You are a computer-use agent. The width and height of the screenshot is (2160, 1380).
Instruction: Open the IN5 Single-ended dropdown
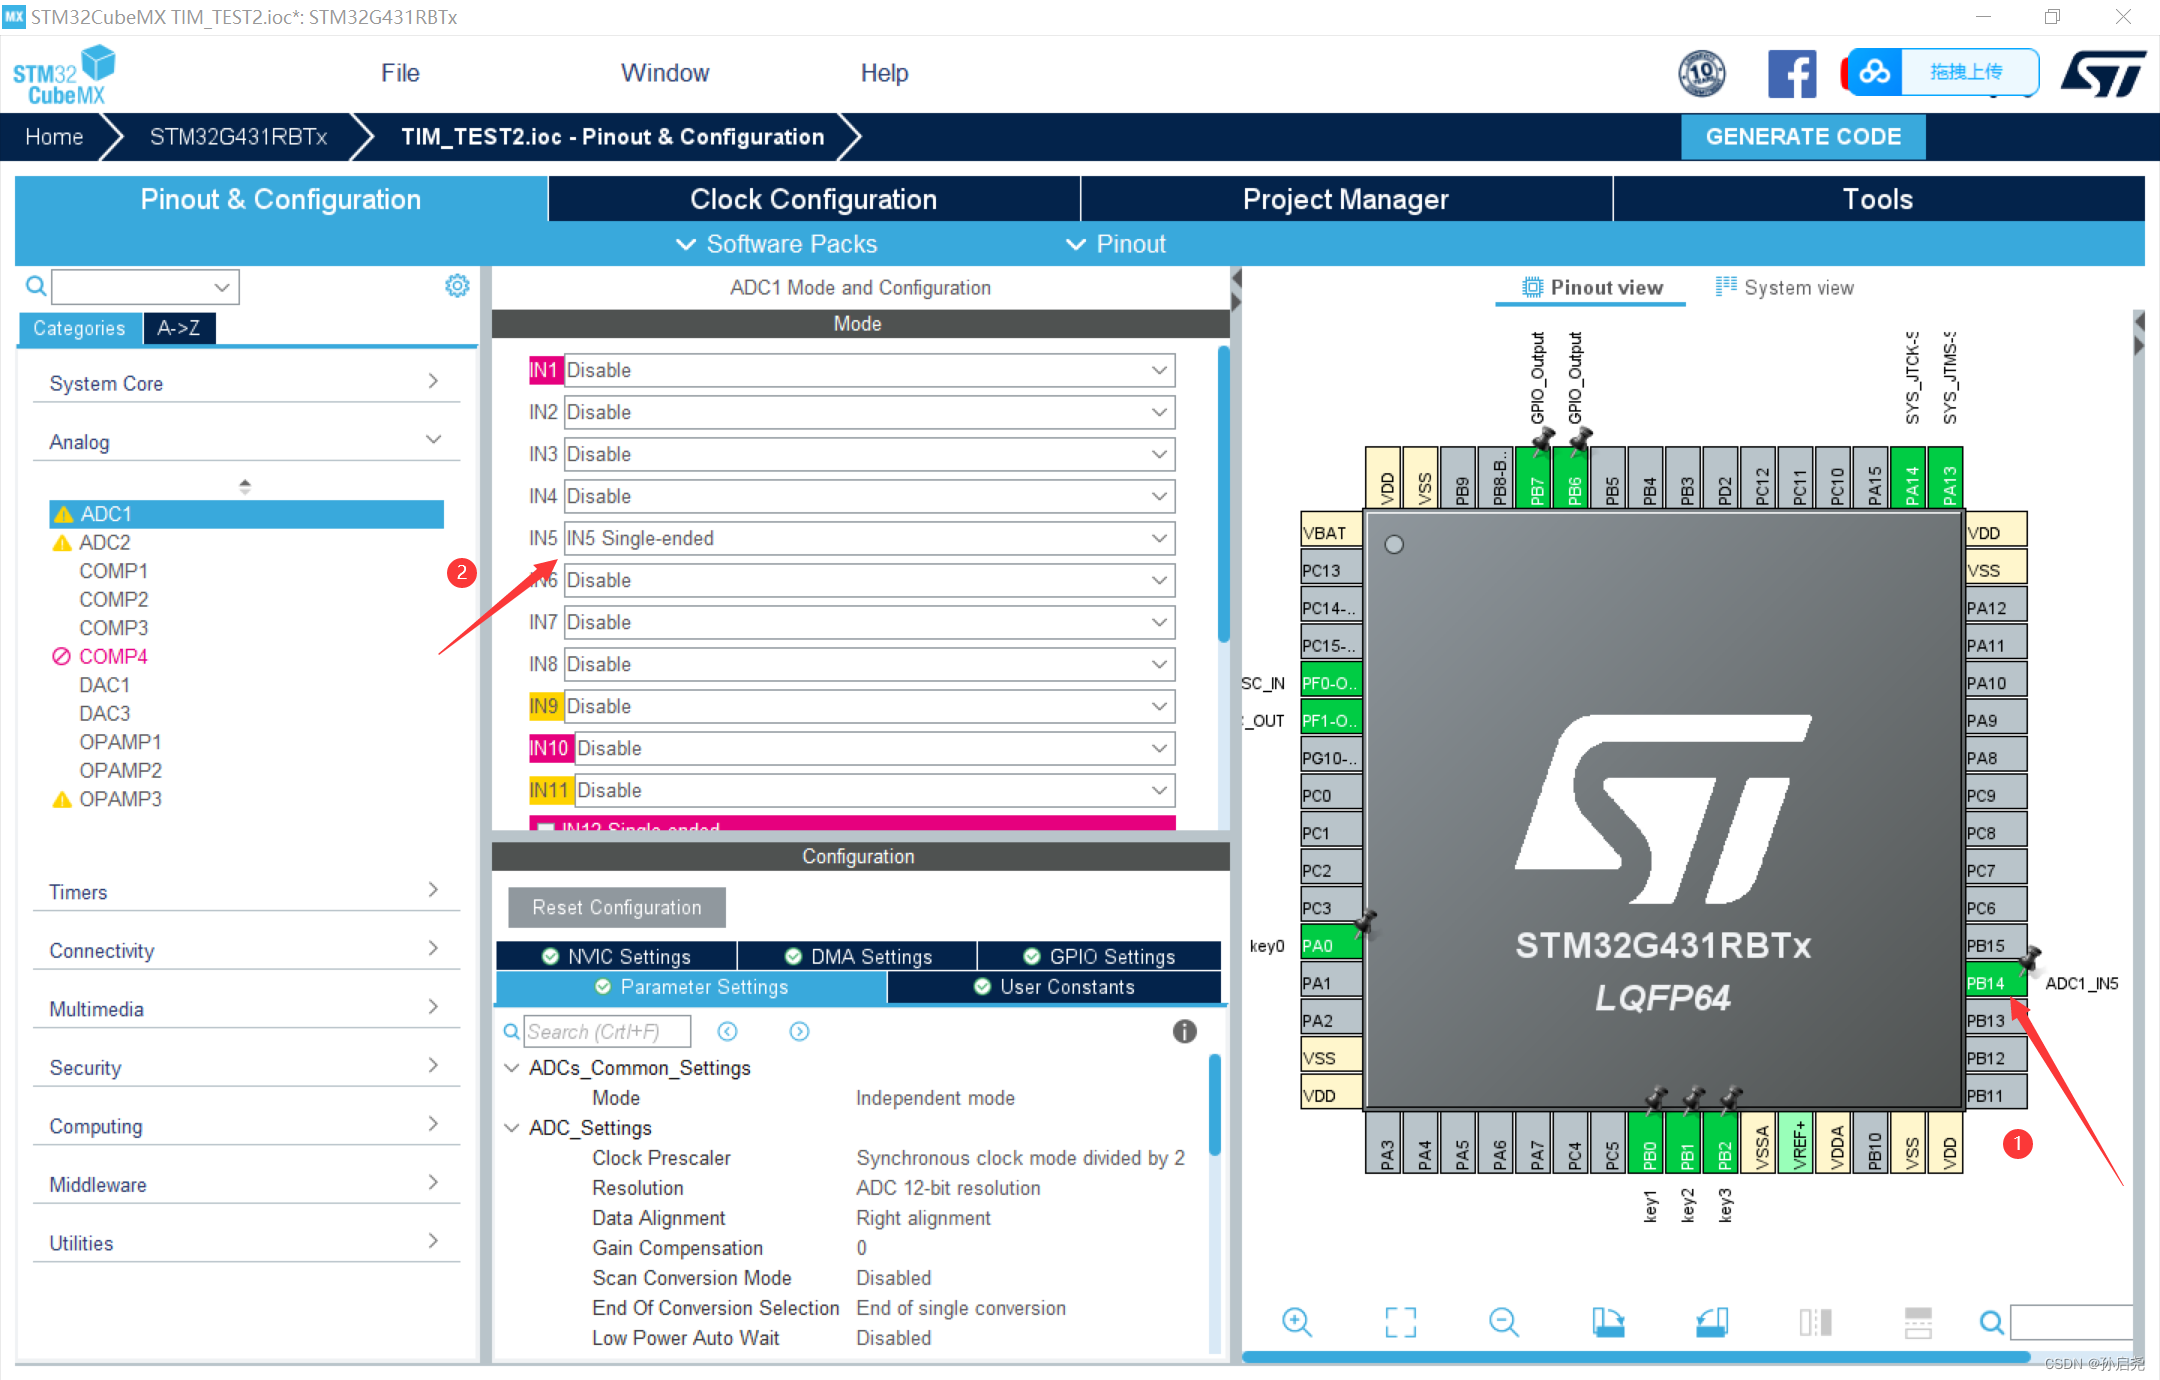click(1159, 538)
